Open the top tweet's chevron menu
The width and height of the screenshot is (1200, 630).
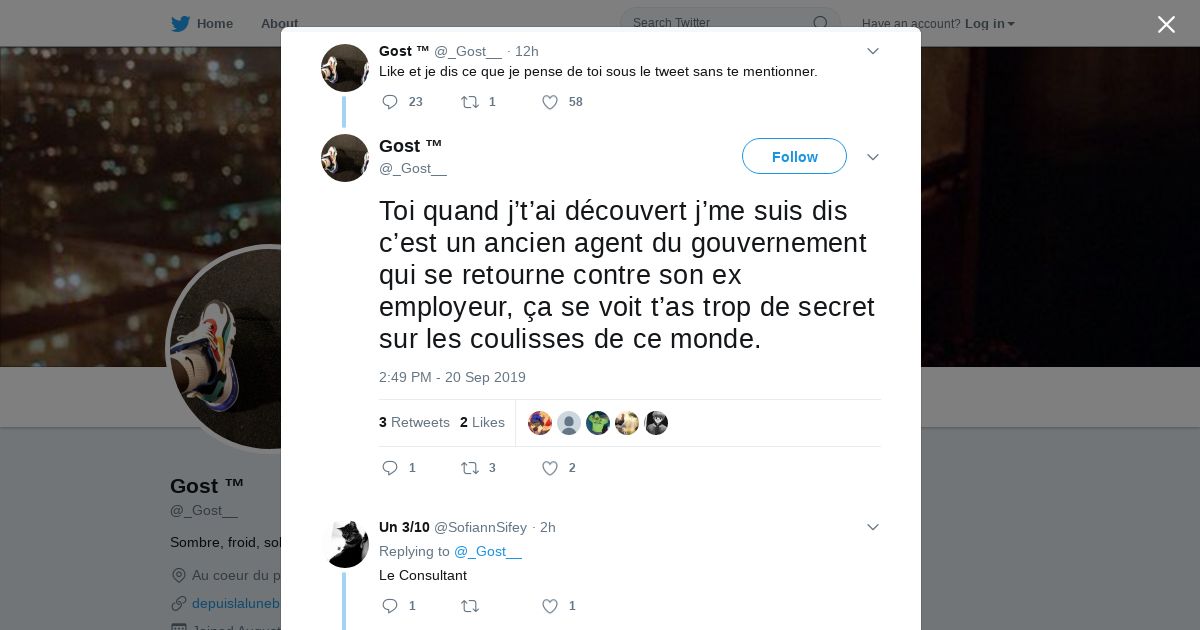pyautogui.click(x=873, y=51)
